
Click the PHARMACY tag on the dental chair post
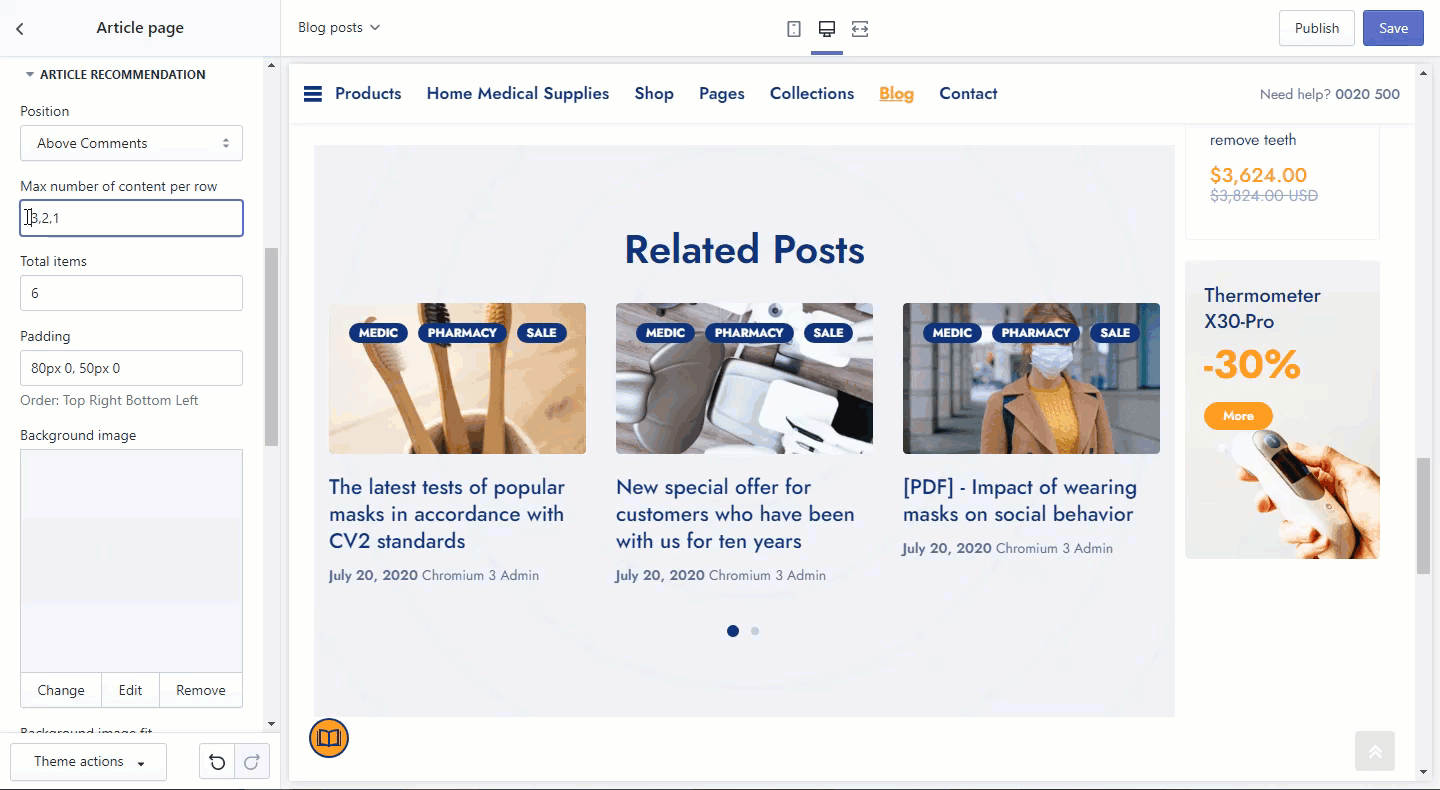749,333
